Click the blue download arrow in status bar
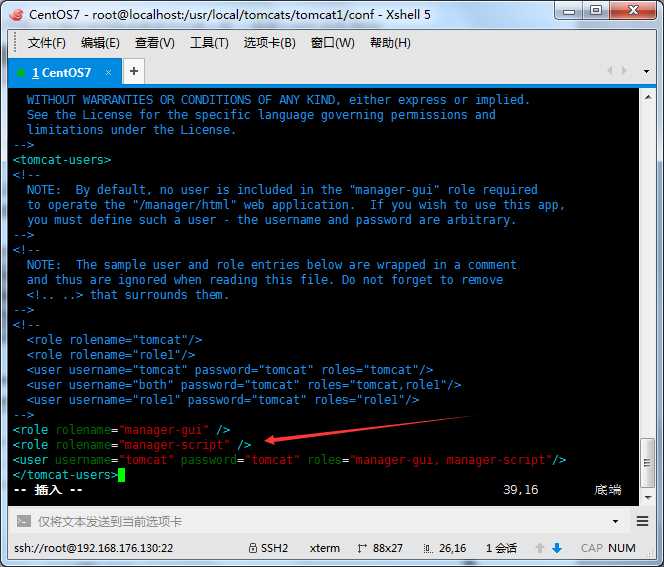The image size is (664, 567). pos(557,548)
